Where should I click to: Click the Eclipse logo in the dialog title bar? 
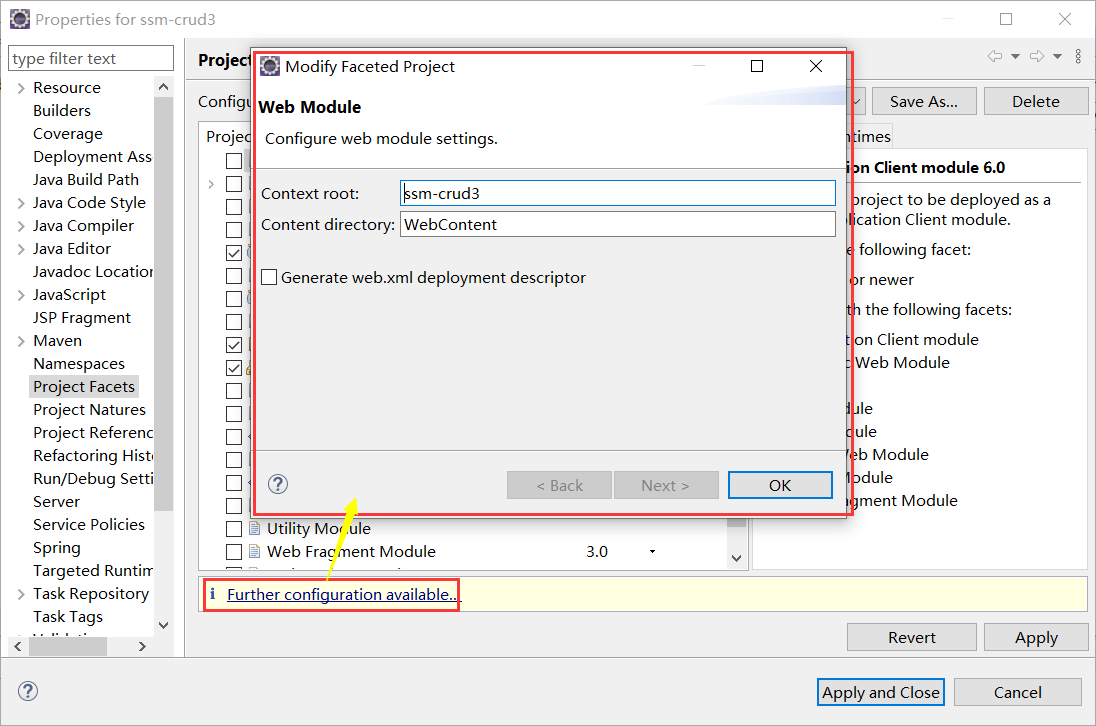point(269,66)
